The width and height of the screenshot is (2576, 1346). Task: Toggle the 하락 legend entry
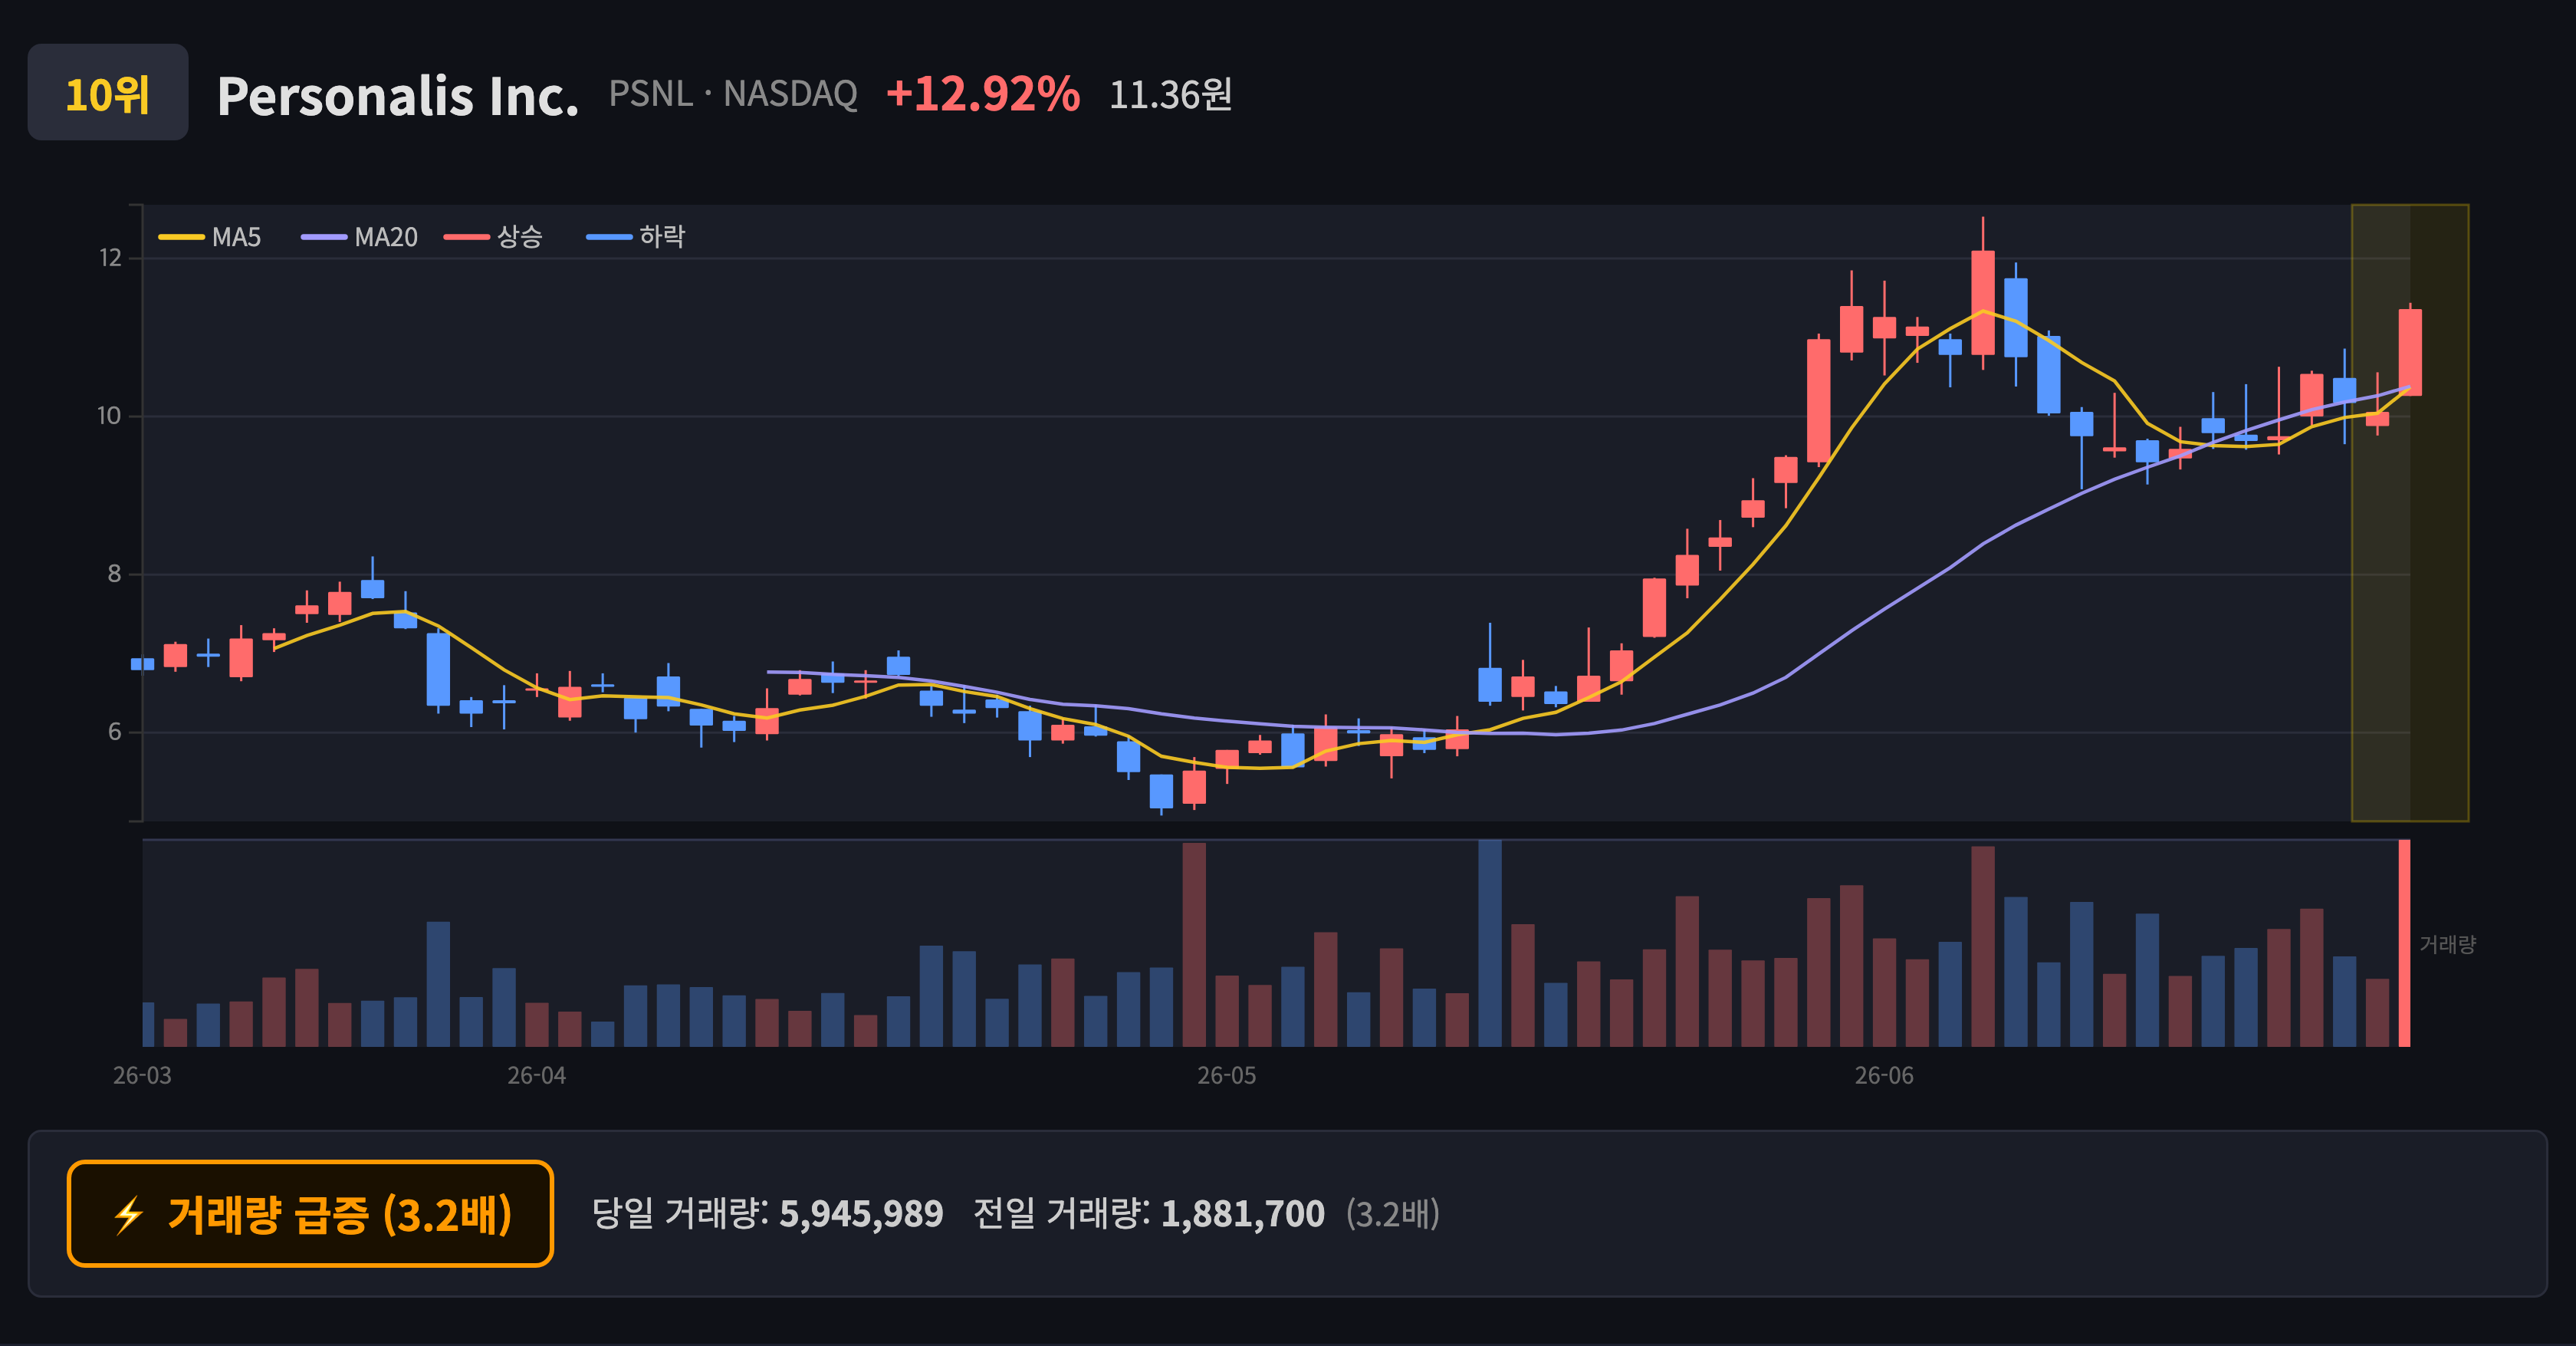click(x=636, y=237)
